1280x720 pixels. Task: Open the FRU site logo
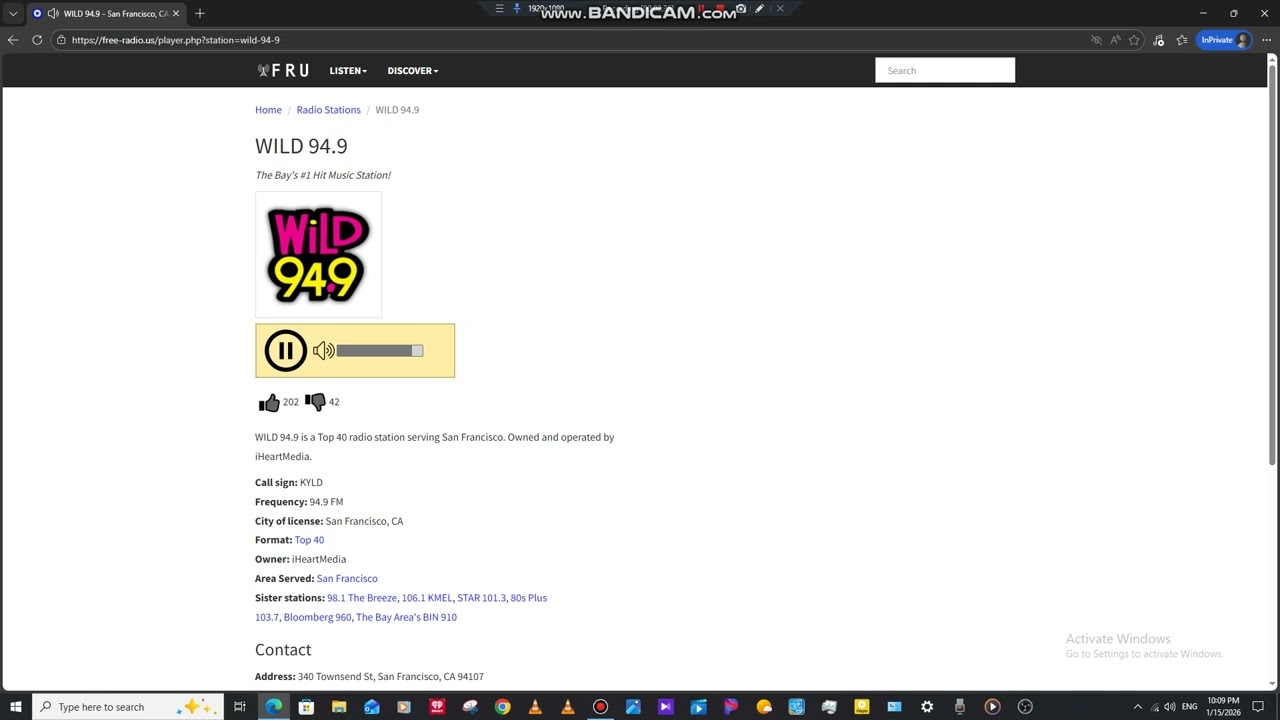[x=283, y=70]
